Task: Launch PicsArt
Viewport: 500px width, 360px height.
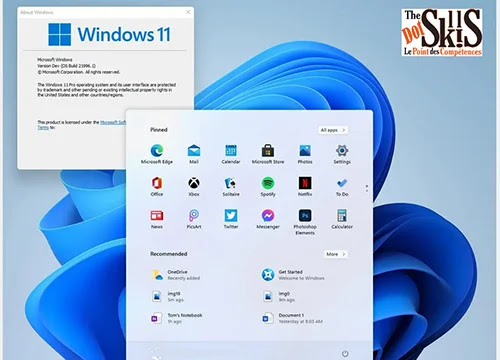Action: click(194, 219)
